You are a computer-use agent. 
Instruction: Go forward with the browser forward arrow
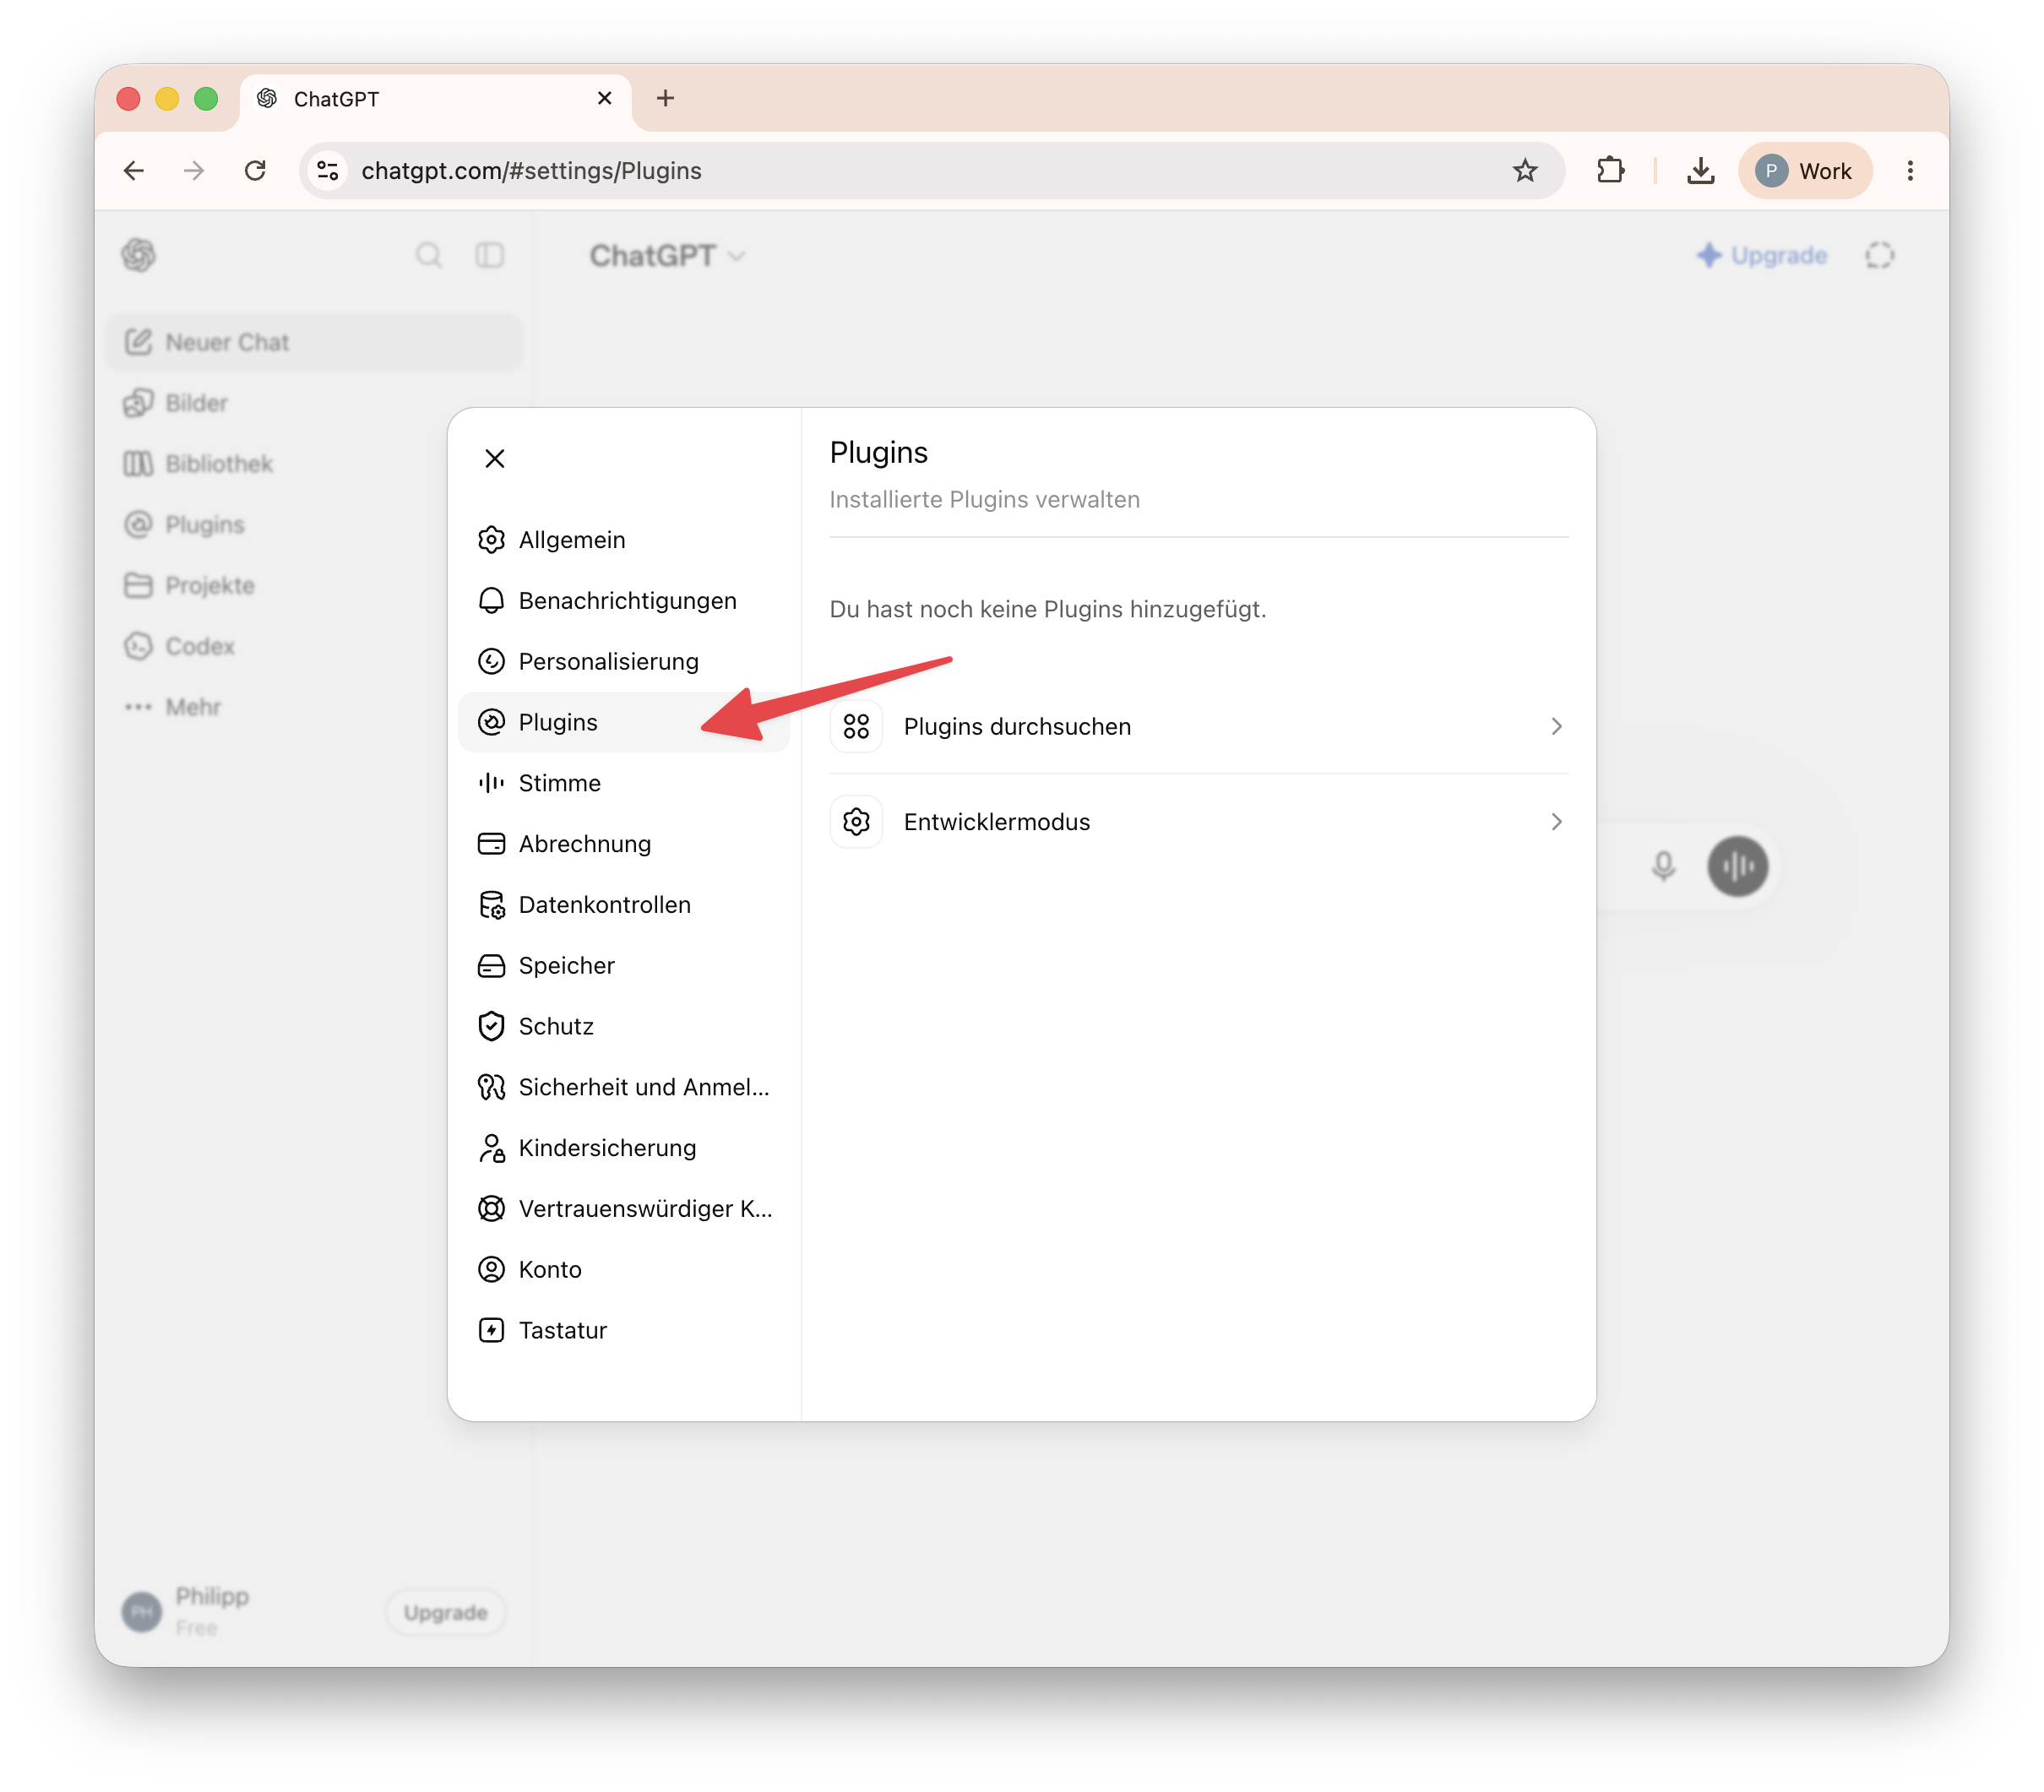pos(194,171)
